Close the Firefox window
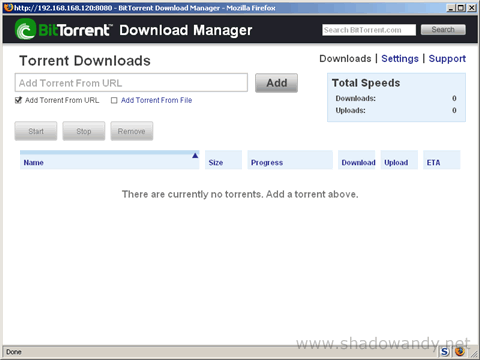 point(472,7)
